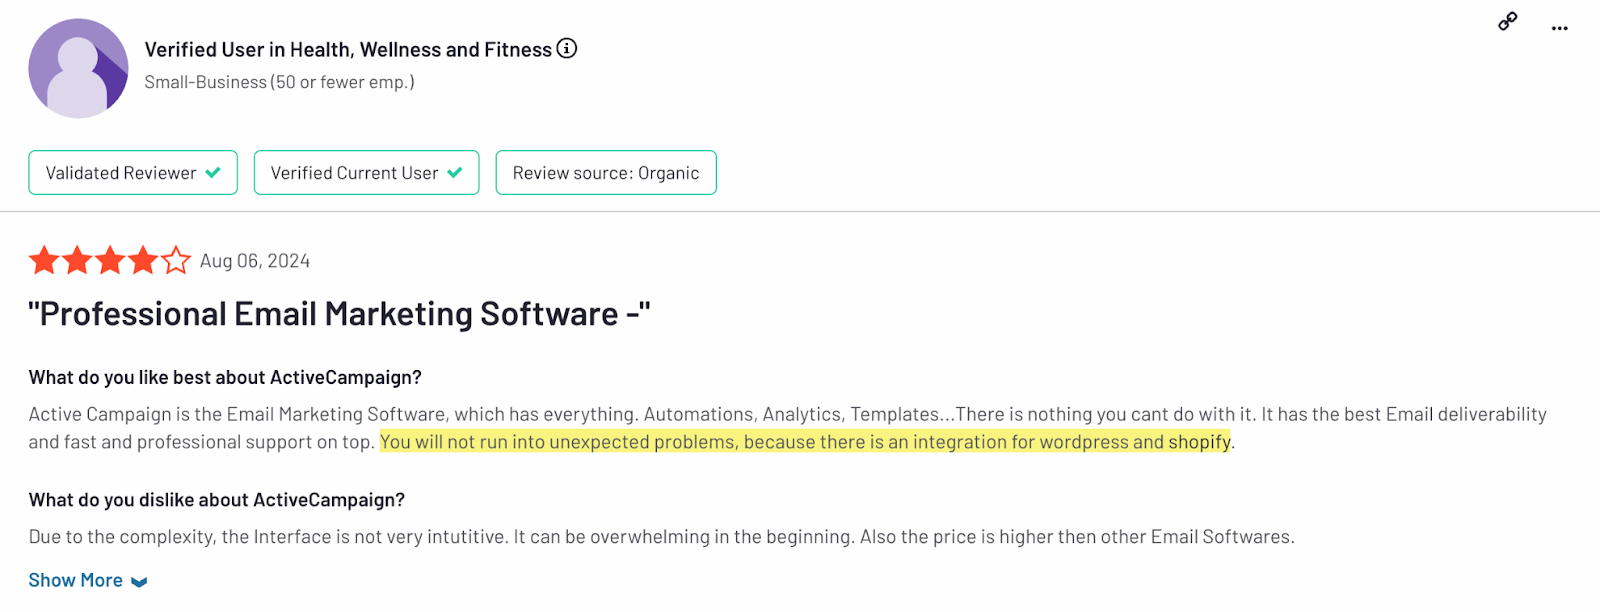Image resolution: width=1600 pixels, height=612 pixels.
Task: Open the three-dot more options menu
Action: (1560, 28)
